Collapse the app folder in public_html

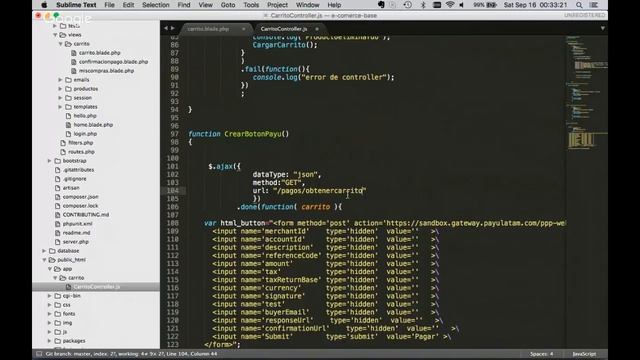(x=50, y=269)
